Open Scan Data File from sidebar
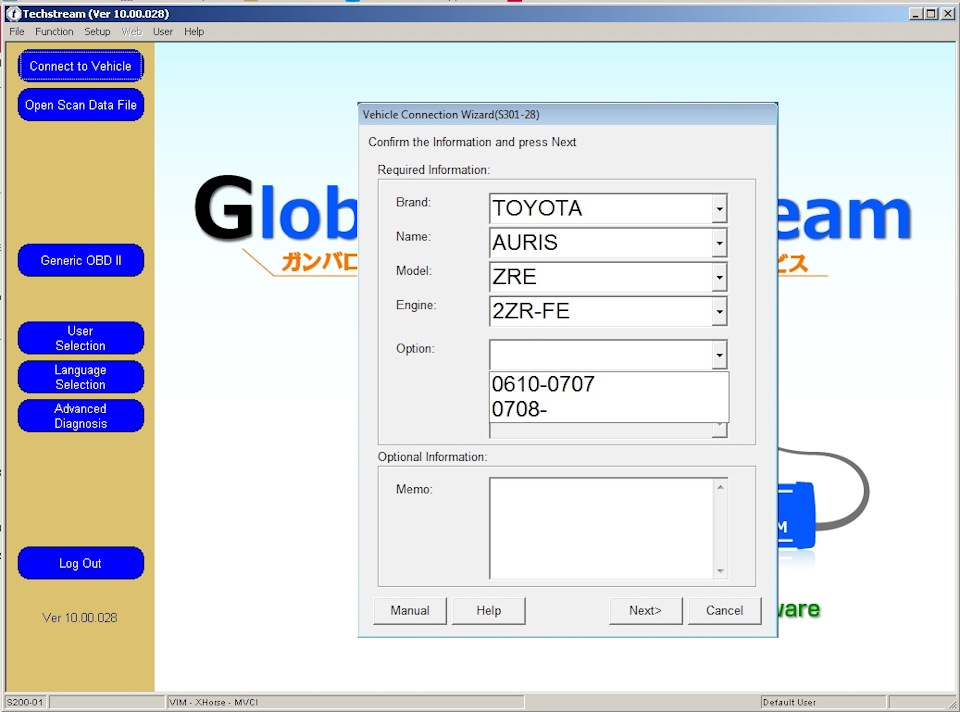Image resolution: width=960 pixels, height=712 pixels. (x=80, y=105)
